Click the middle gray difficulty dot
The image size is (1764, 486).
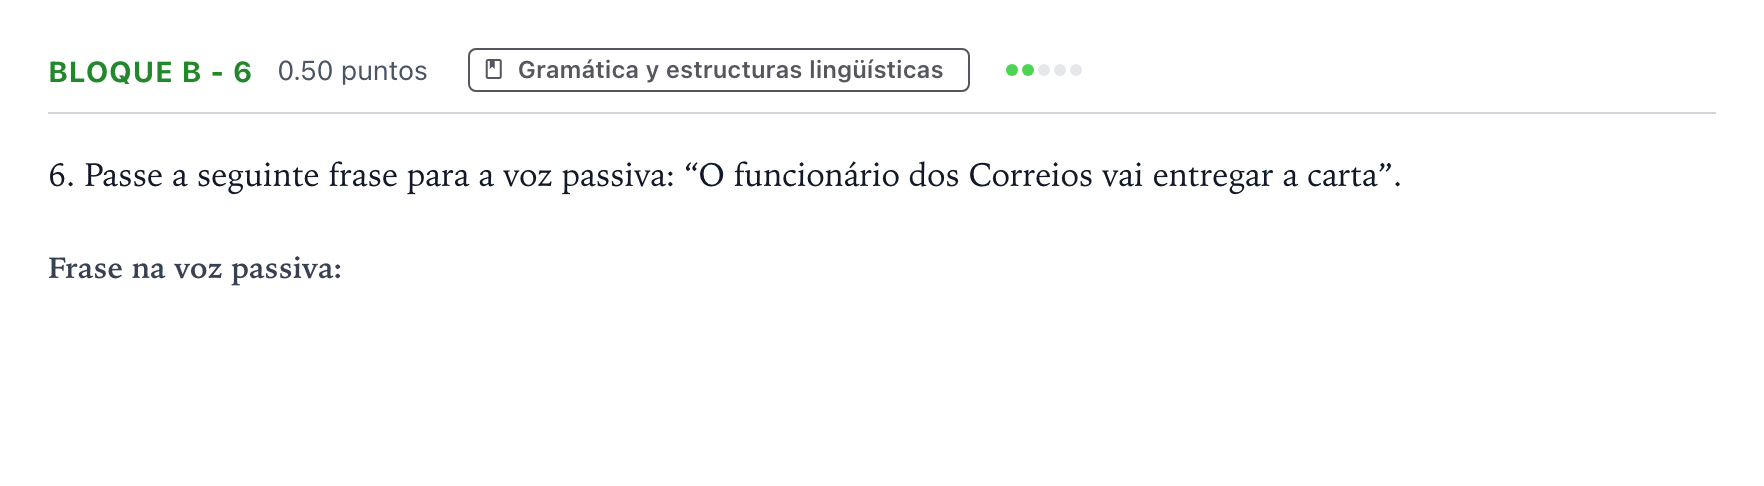tap(1060, 70)
